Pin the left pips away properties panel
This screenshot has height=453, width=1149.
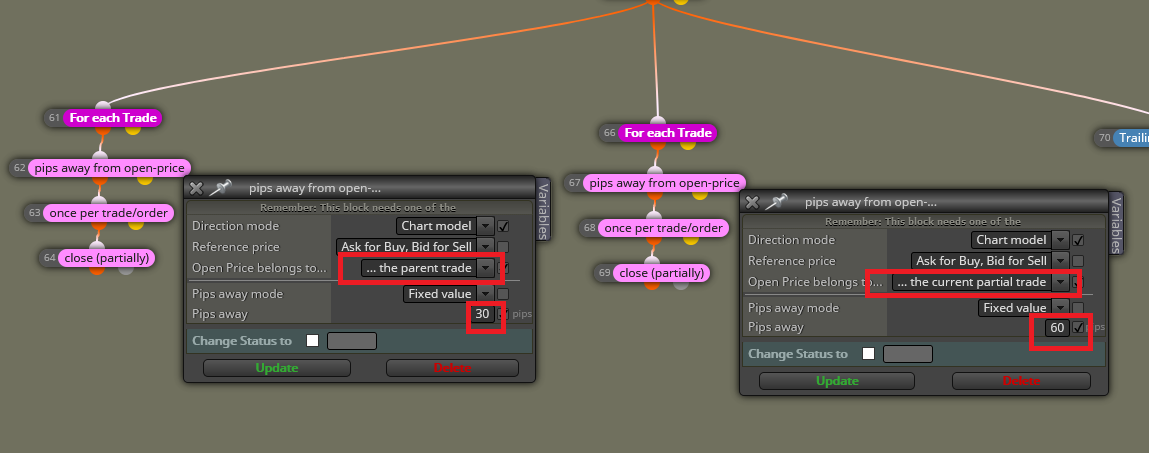pos(220,188)
